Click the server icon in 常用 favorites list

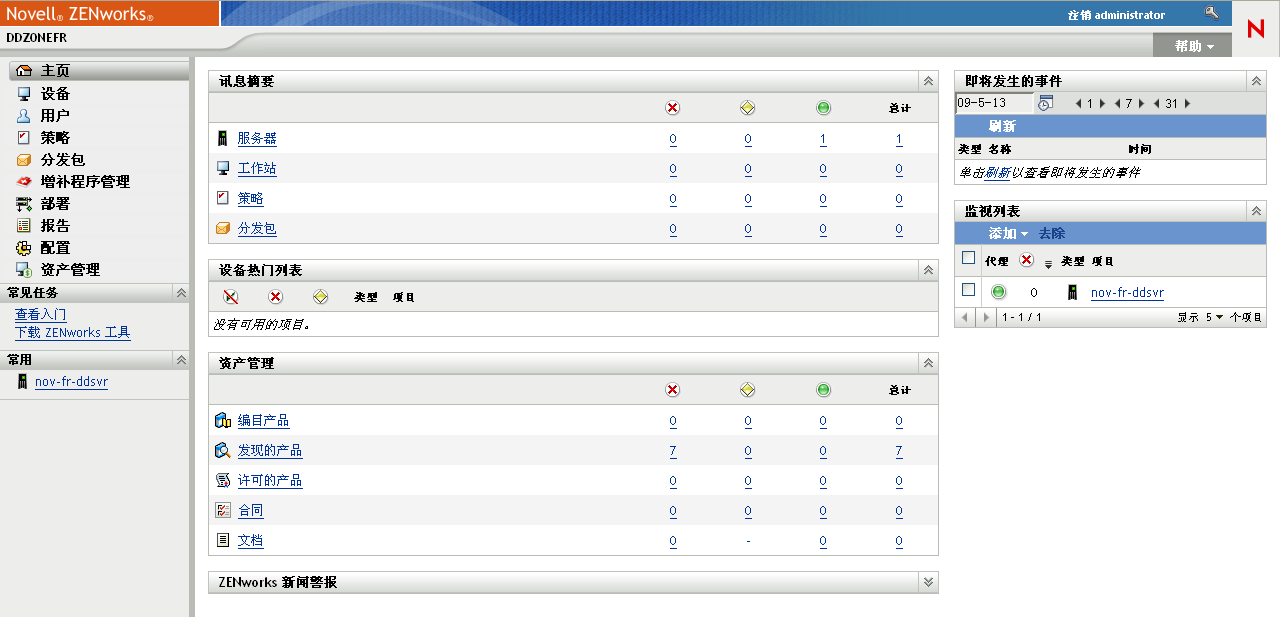click(x=22, y=382)
